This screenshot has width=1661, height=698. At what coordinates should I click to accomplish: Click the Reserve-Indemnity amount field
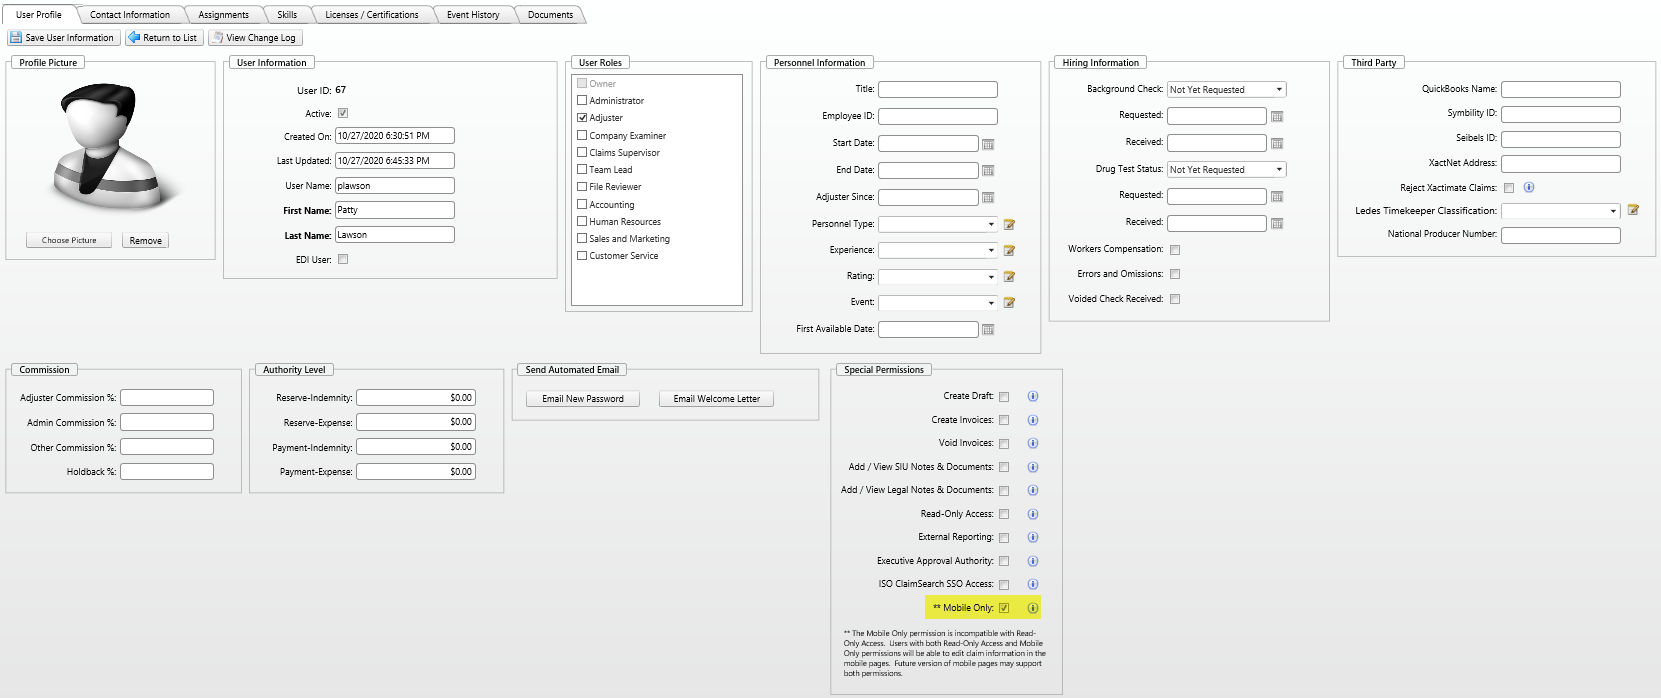(416, 398)
